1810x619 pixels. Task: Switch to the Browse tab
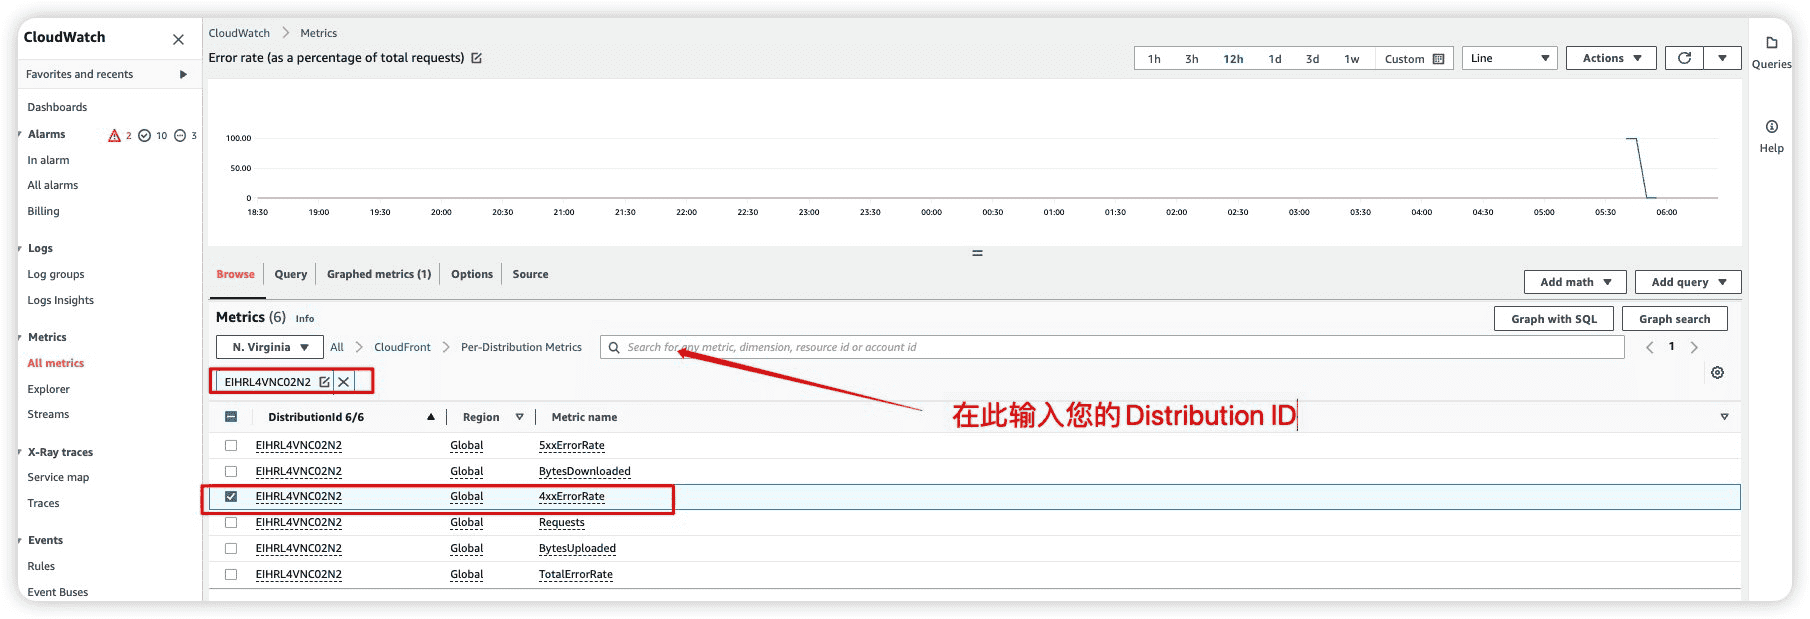(x=236, y=274)
